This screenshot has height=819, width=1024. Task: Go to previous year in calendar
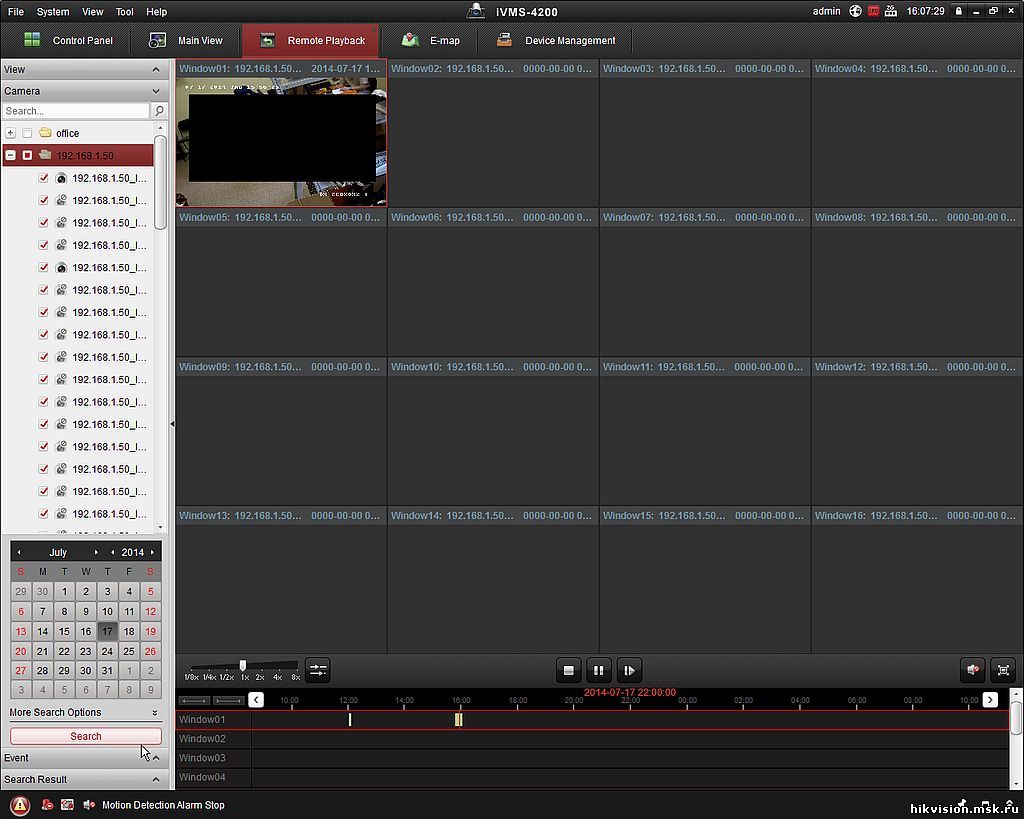(112, 553)
